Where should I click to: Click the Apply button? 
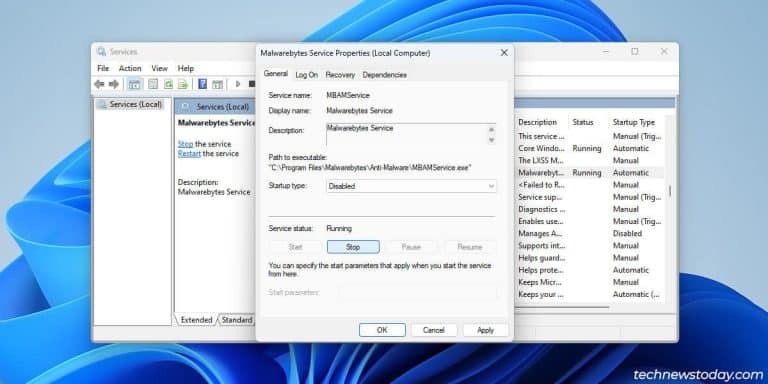(x=485, y=330)
